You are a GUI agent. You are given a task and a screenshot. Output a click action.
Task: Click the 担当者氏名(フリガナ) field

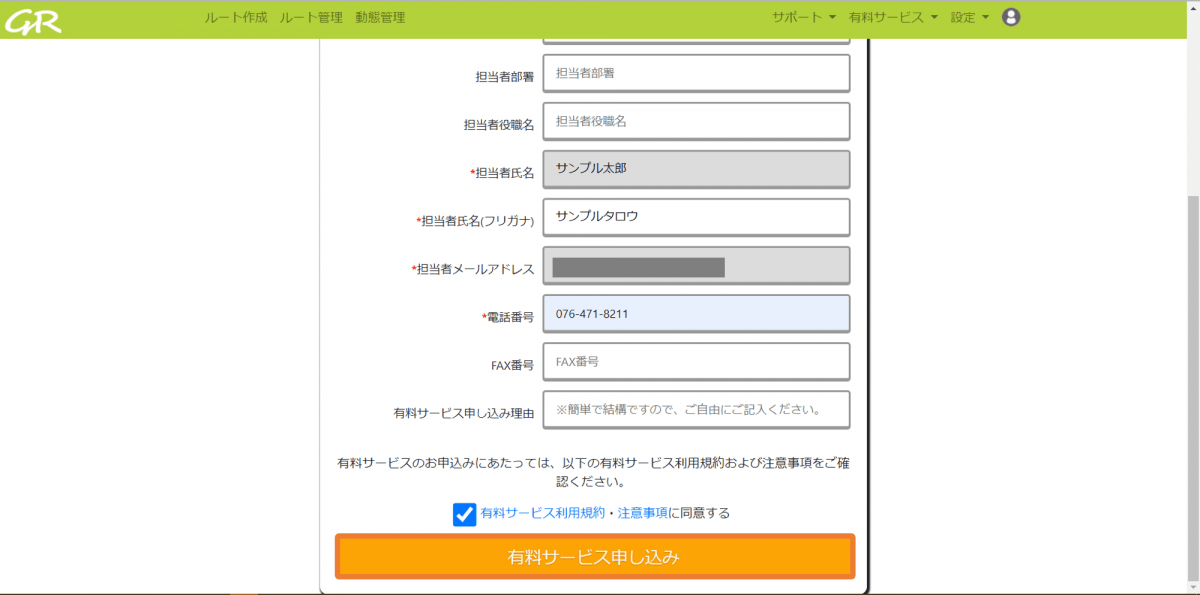click(696, 217)
